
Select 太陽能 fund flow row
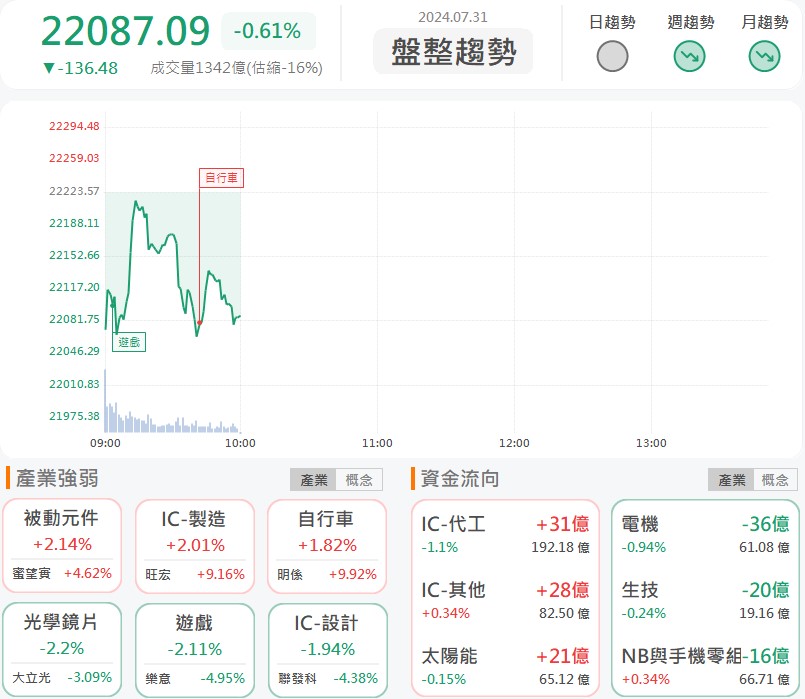click(x=505, y=667)
